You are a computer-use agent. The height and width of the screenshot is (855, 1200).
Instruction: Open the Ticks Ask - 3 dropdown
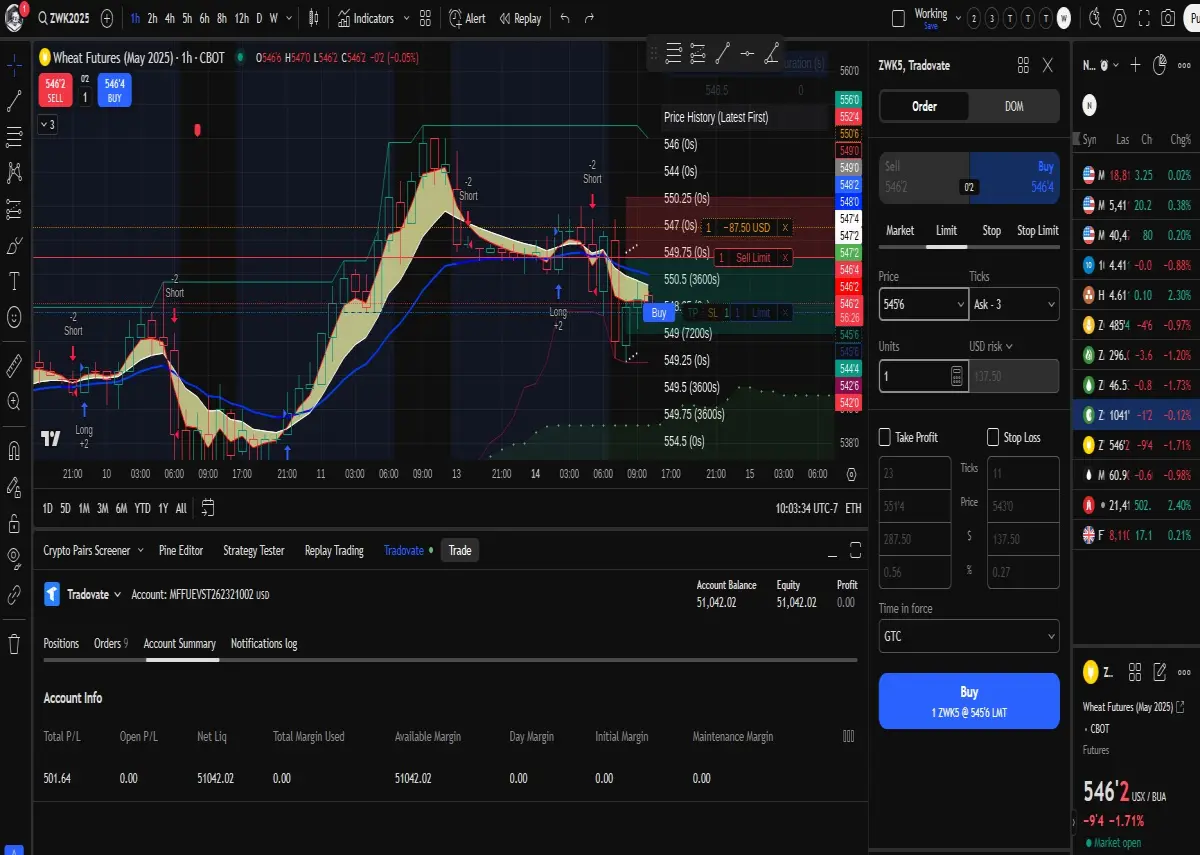pos(1014,304)
